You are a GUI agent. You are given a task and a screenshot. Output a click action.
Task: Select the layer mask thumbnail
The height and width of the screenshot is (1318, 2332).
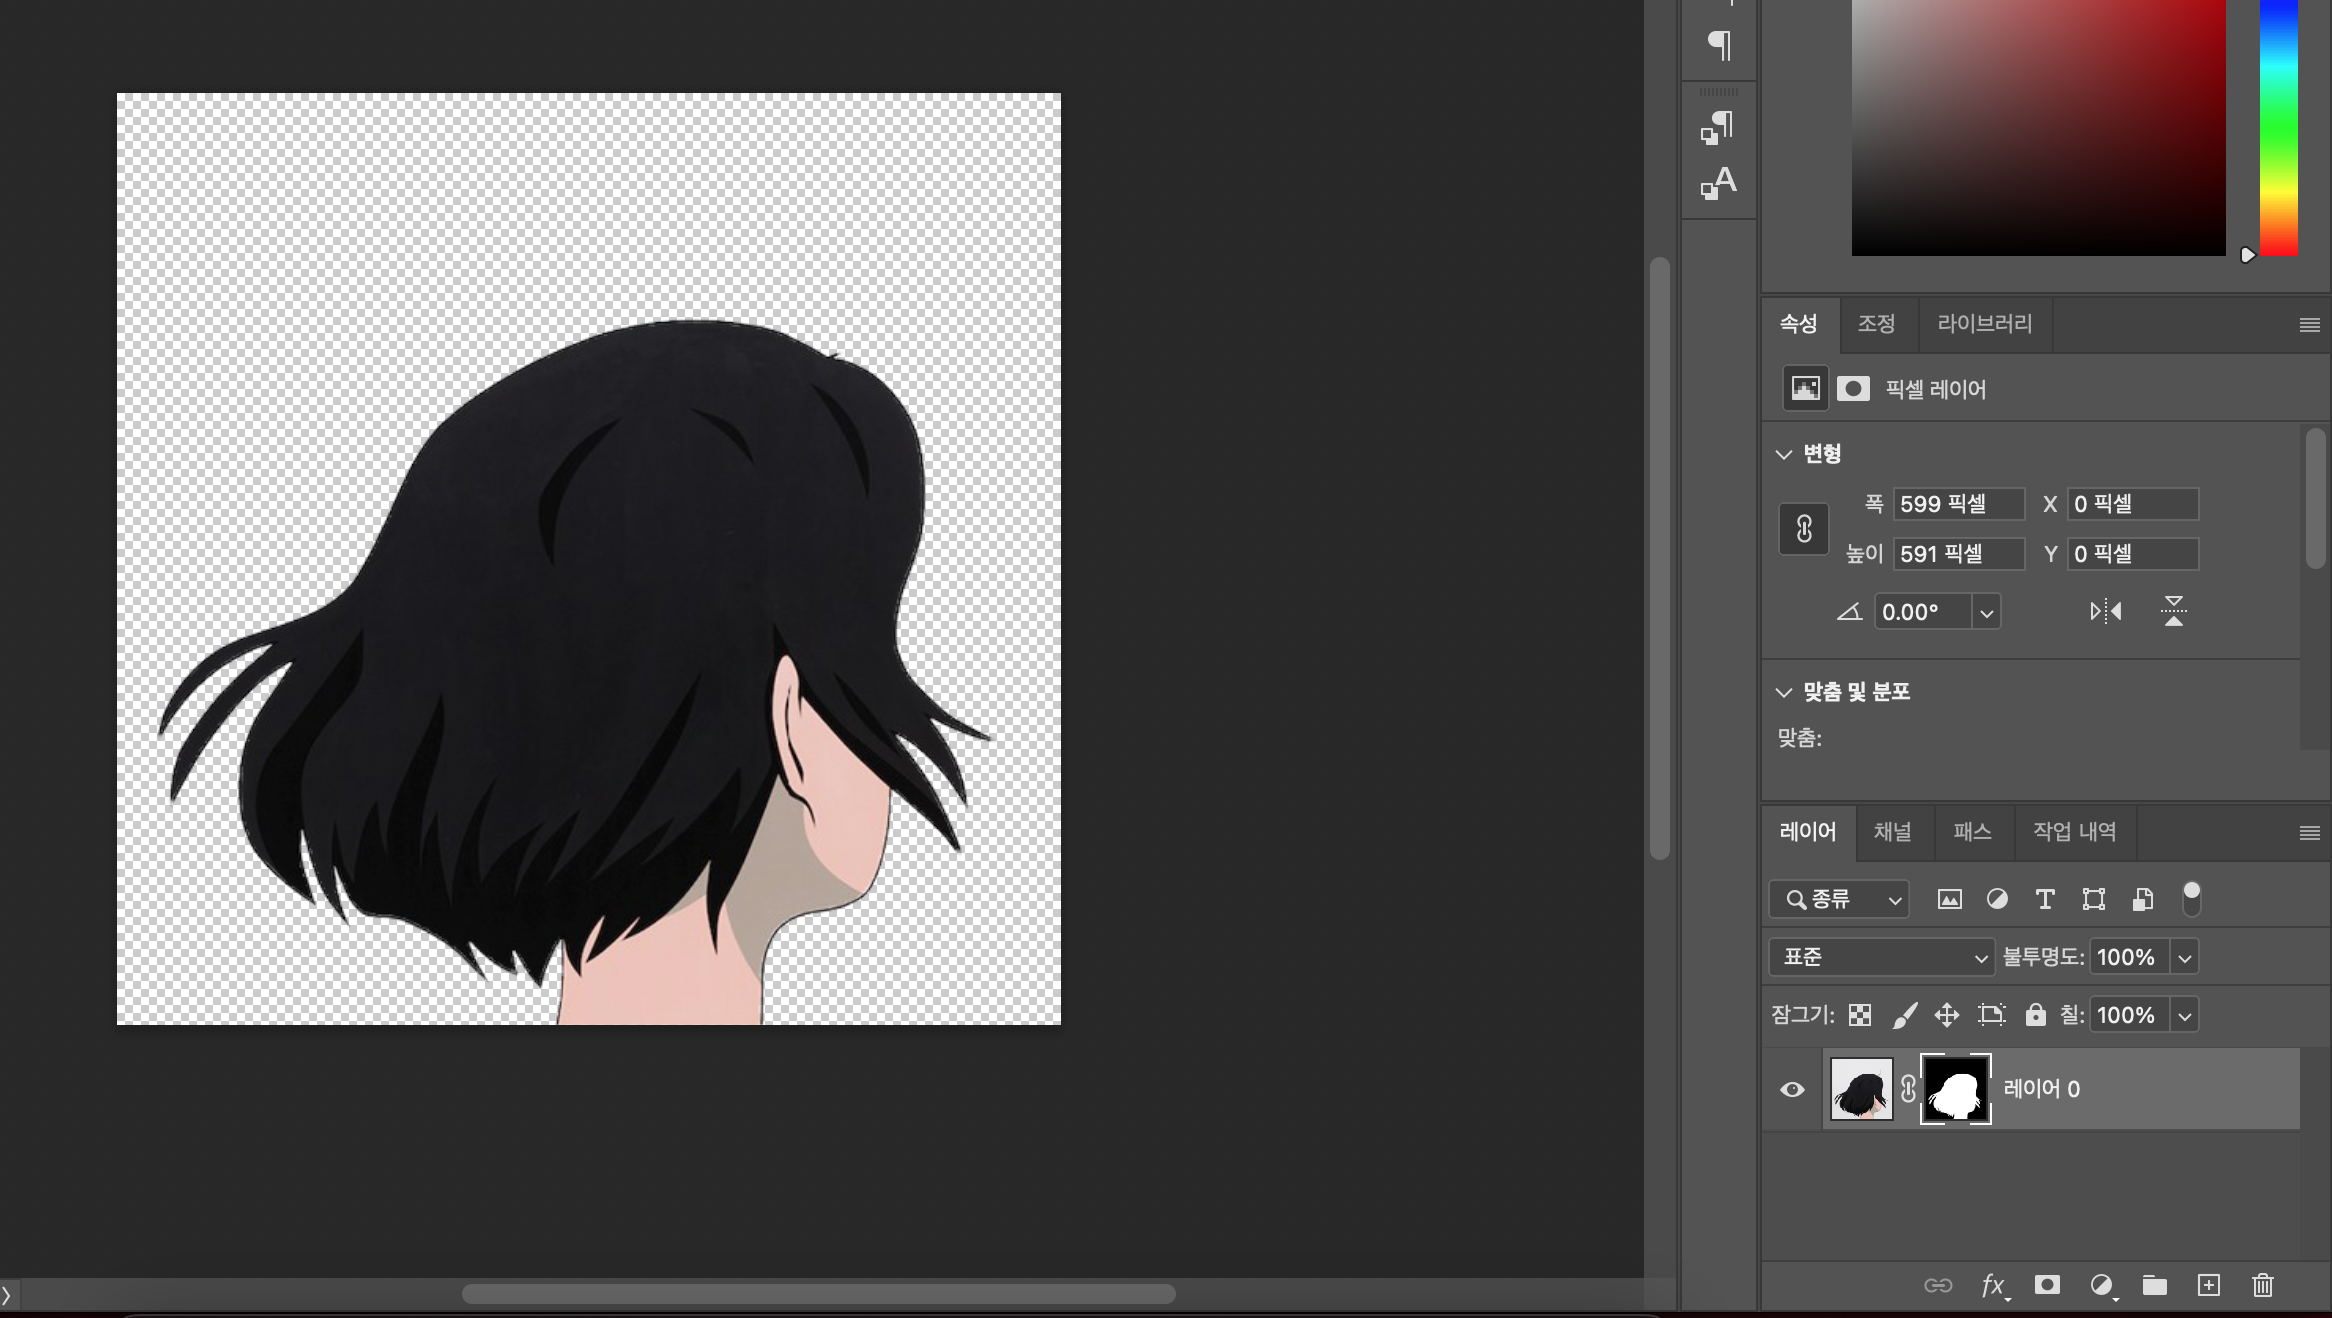(1955, 1090)
